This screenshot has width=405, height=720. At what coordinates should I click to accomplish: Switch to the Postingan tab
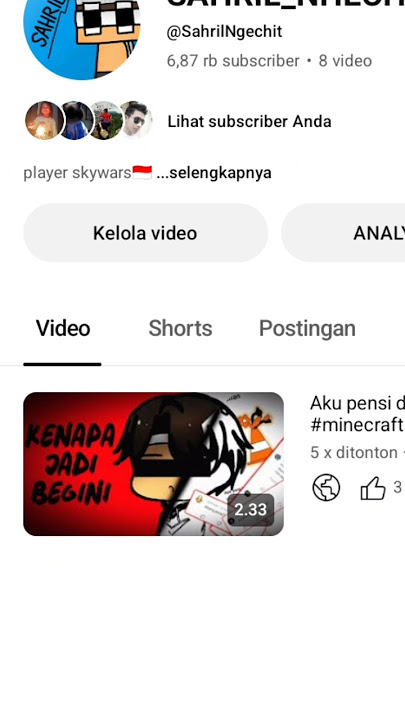(x=307, y=328)
